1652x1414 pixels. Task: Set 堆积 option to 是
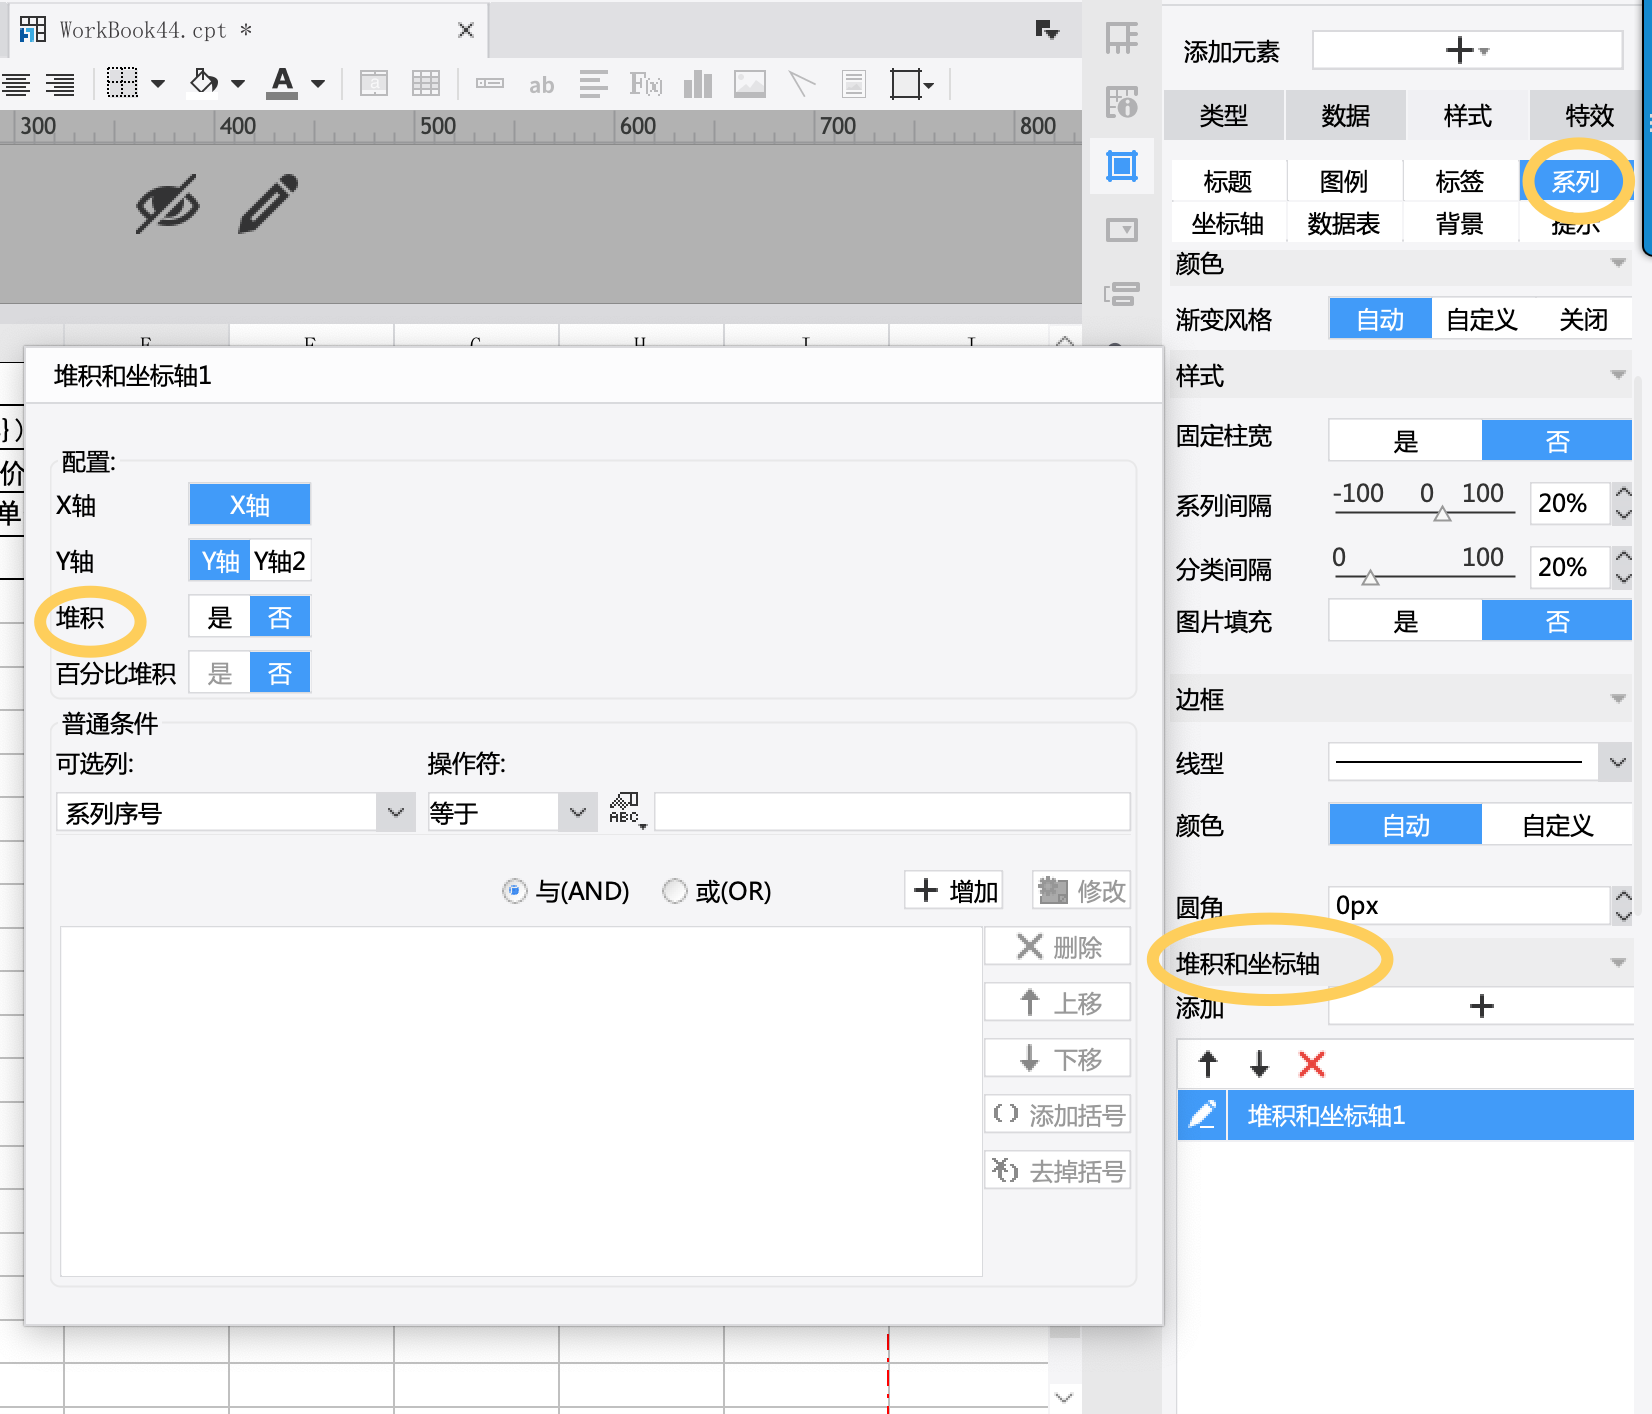220,617
